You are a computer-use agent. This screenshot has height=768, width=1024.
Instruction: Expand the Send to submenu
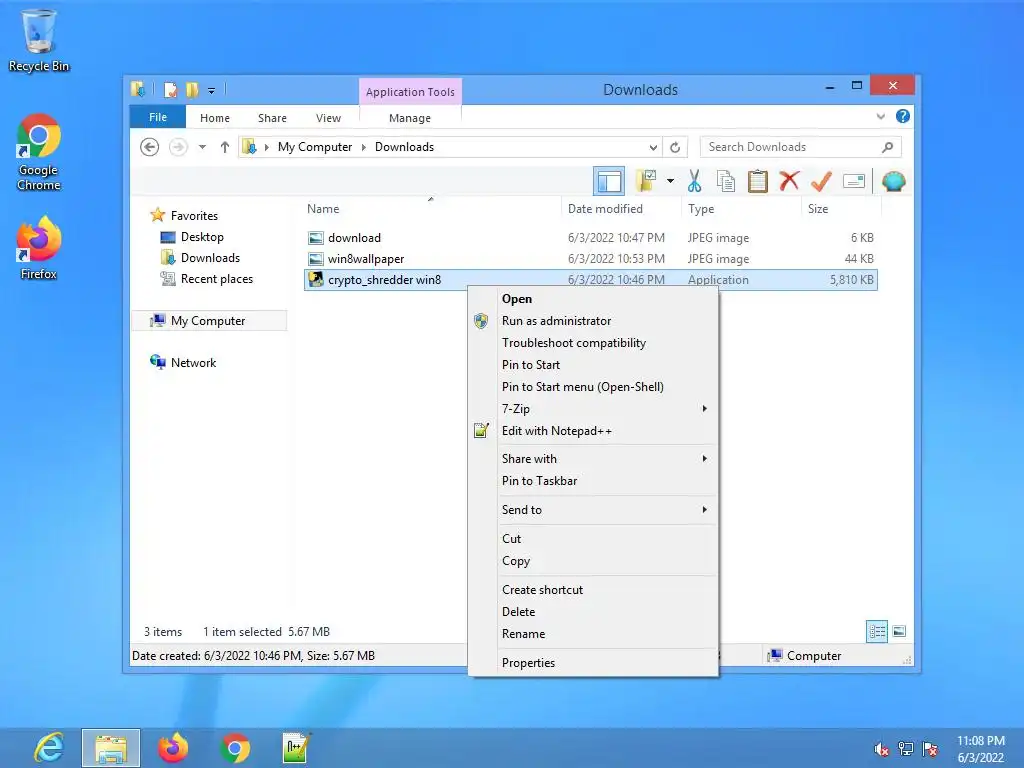point(593,509)
